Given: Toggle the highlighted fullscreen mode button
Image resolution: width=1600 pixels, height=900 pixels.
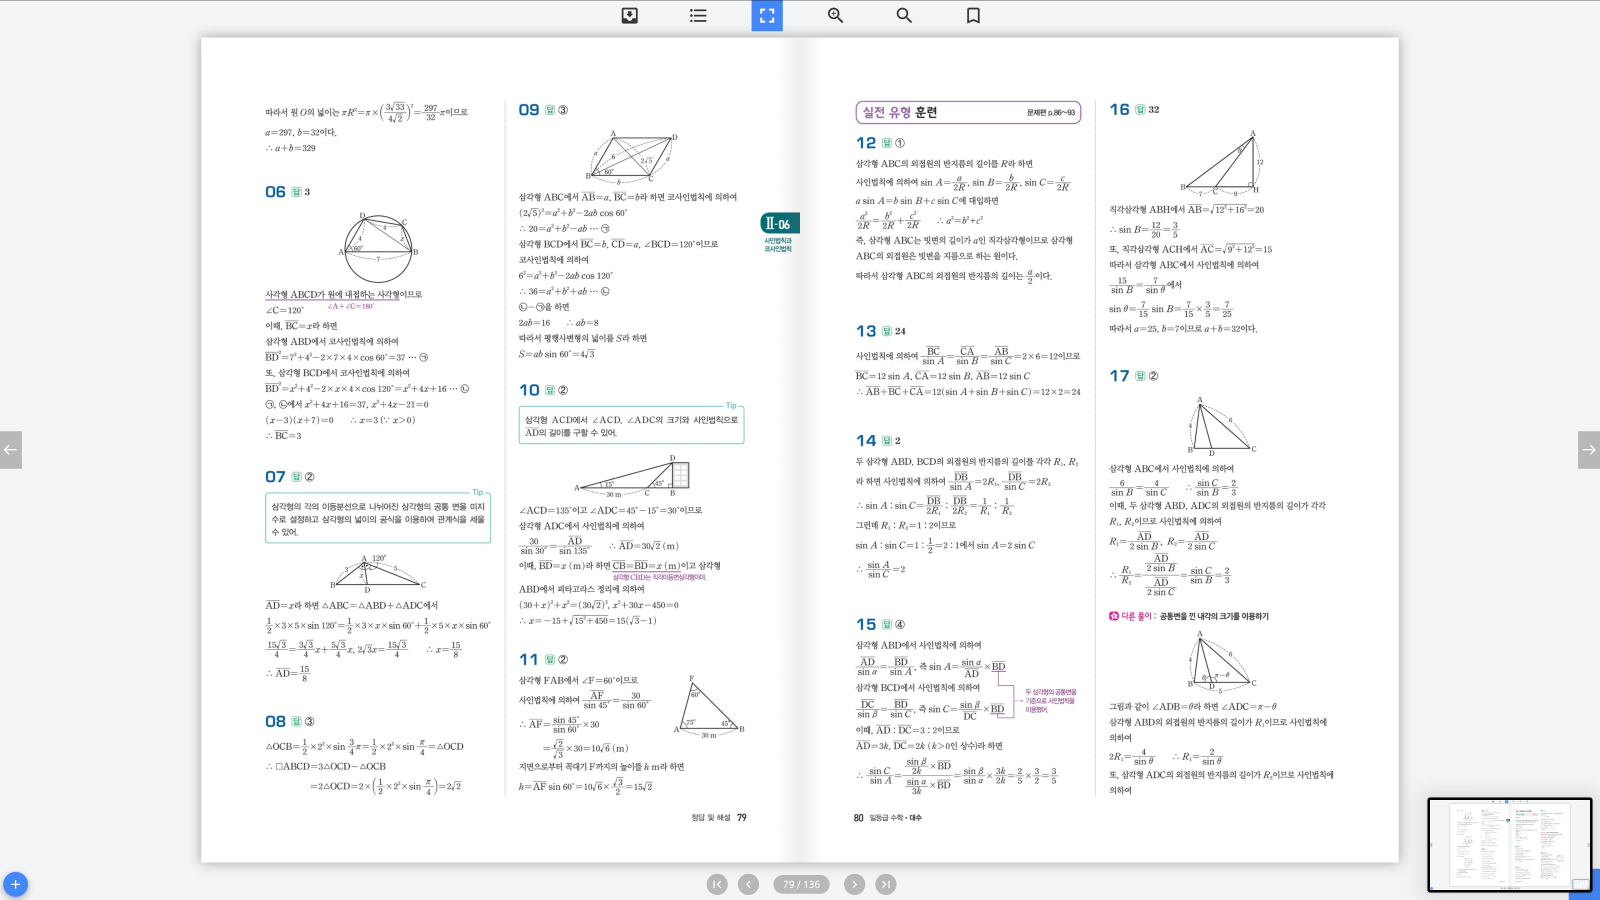Looking at the screenshot, I should (x=767, y=15).
